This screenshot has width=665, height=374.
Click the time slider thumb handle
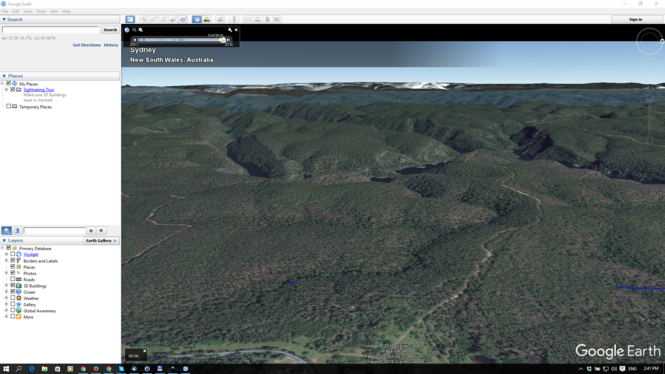[223, 40]
